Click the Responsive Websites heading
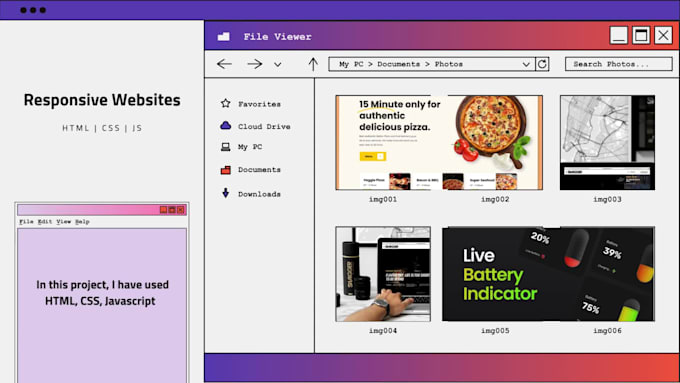The width and height of the screenshot is (680, 383). tap(102, 100)
